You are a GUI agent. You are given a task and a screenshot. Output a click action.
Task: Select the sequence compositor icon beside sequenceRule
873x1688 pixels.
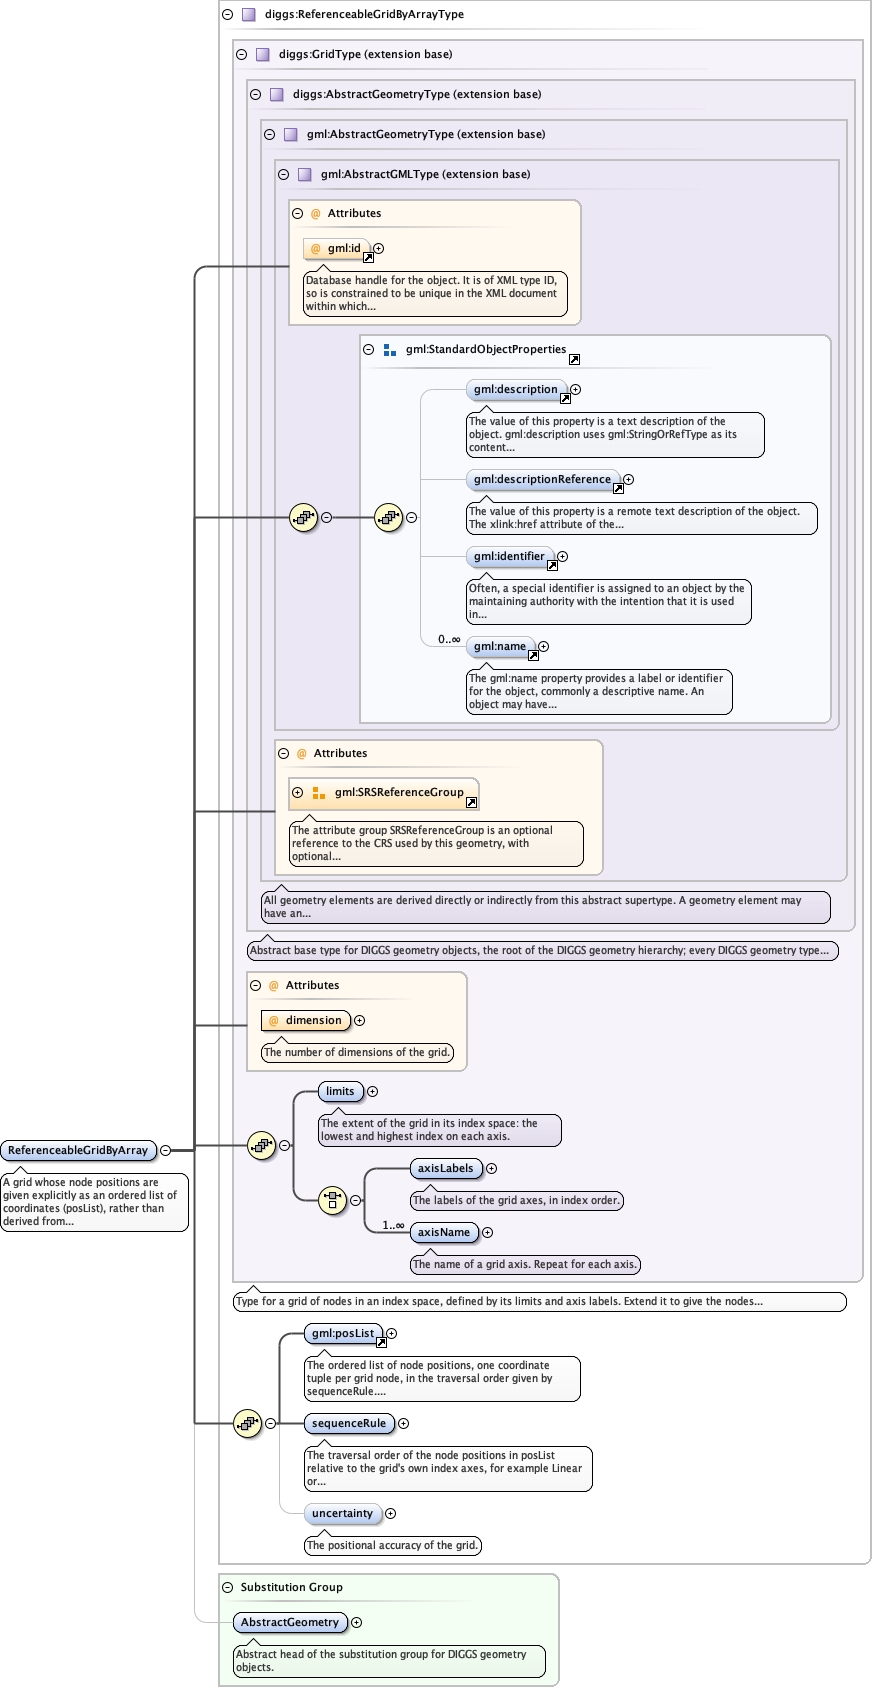click(247, 1423)
